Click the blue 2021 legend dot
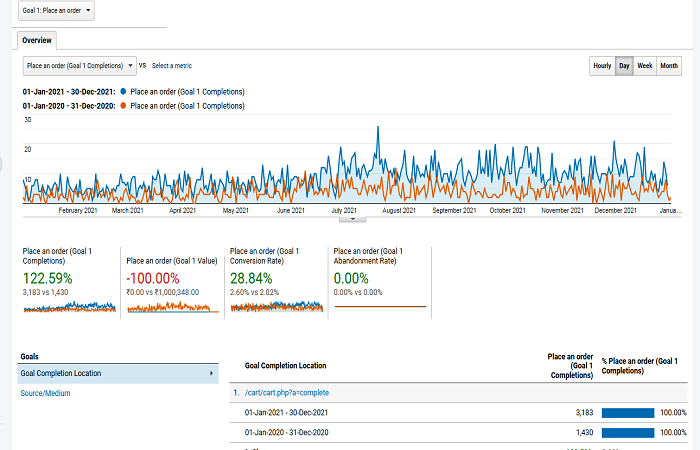Screen dimensions: 700x450 (123, 92)
